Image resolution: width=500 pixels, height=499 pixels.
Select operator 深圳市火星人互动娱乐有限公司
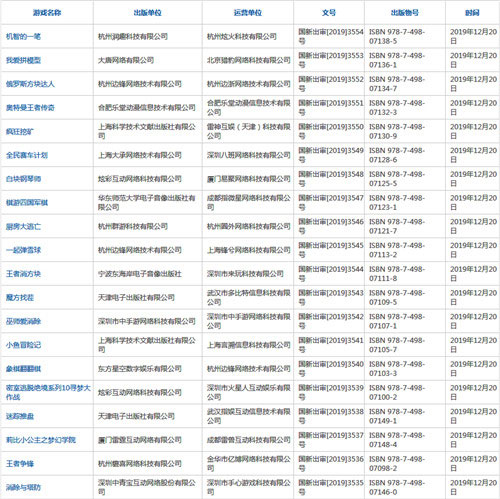pos(249,392)
